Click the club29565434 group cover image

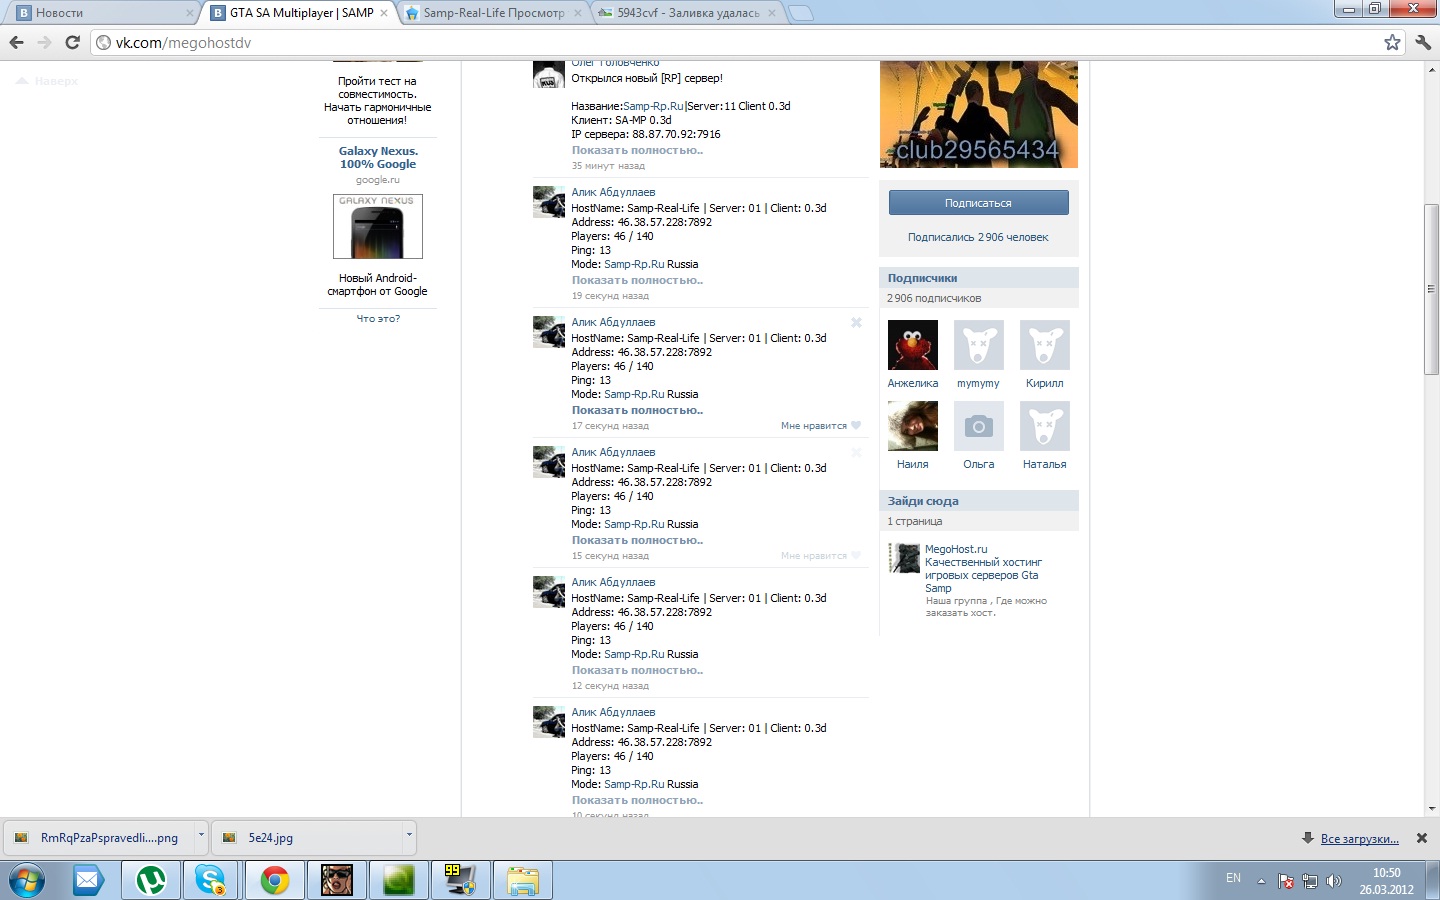(x=979, y=114)
